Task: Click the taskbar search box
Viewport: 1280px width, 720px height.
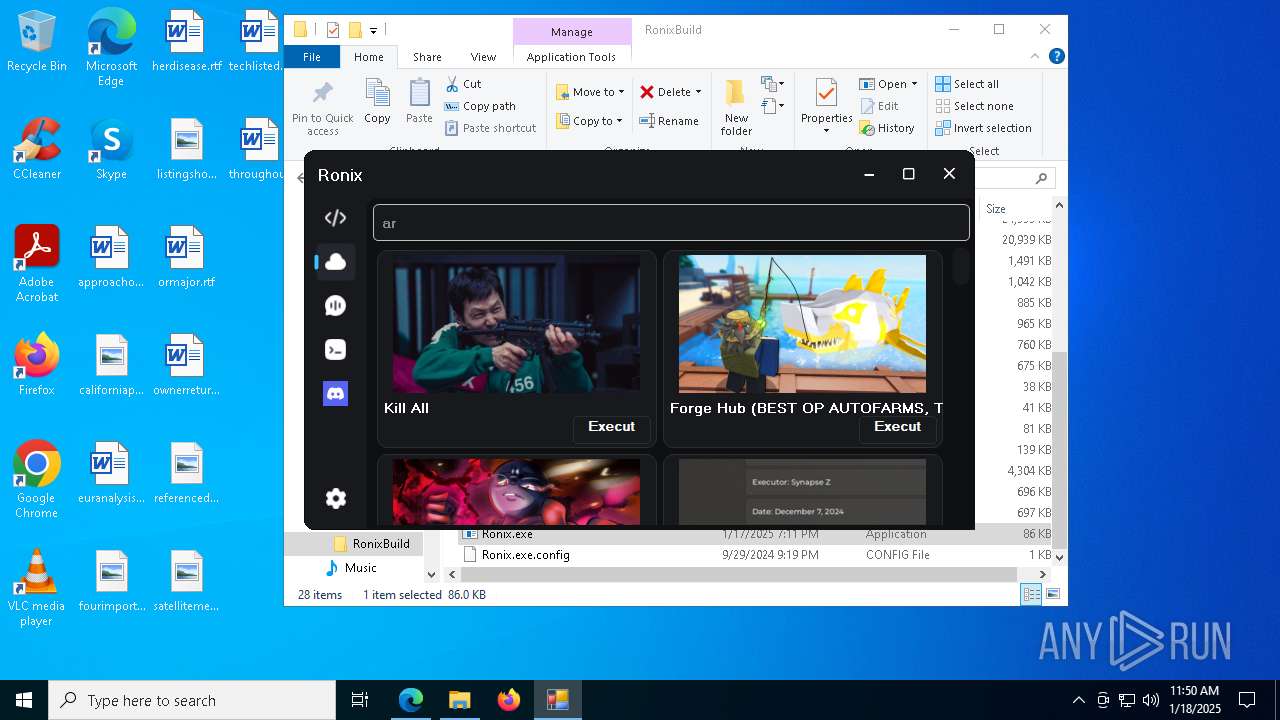Action: tap(192, 700)
